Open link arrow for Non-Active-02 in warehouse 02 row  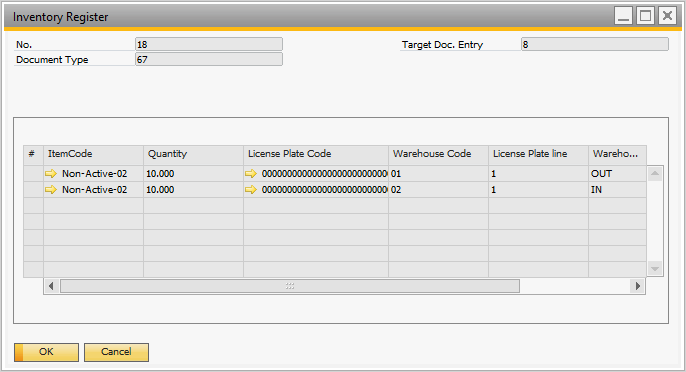[x=51, y=190]
